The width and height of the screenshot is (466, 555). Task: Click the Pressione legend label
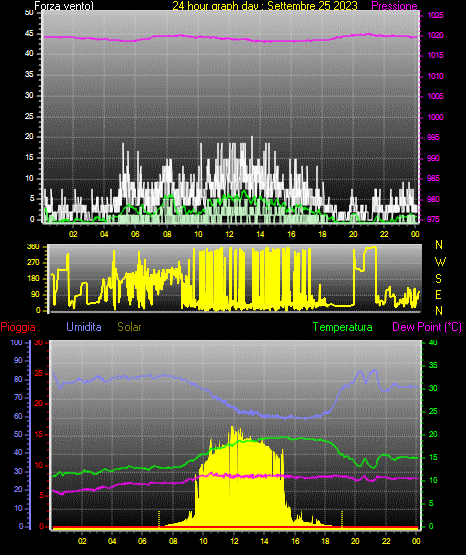394,6
